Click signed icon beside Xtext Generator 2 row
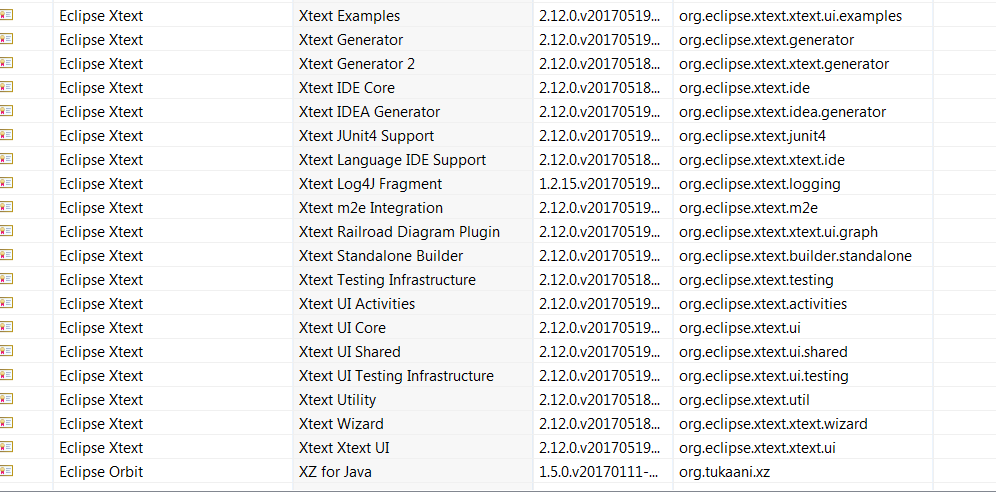This screenshot has height=493, width=996. tap(6, 63)
